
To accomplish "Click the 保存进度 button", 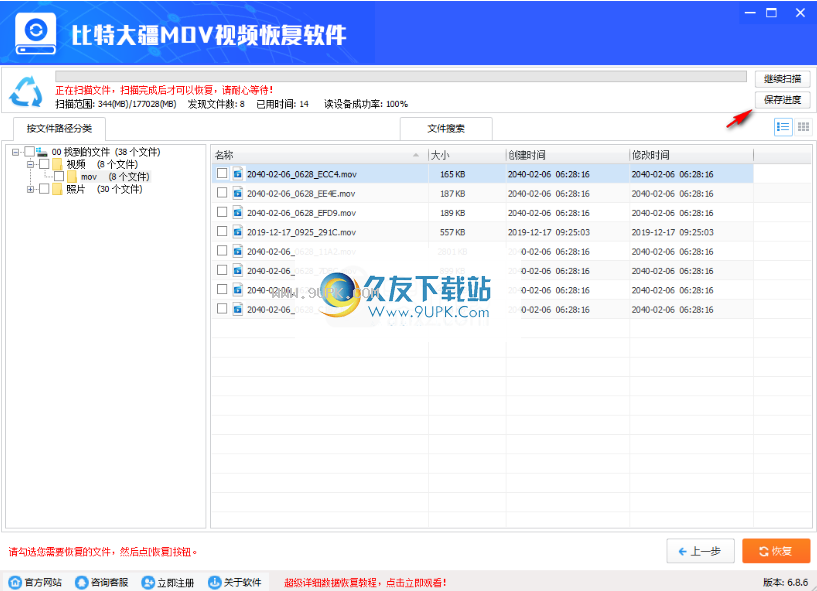I will pos(782,100).
